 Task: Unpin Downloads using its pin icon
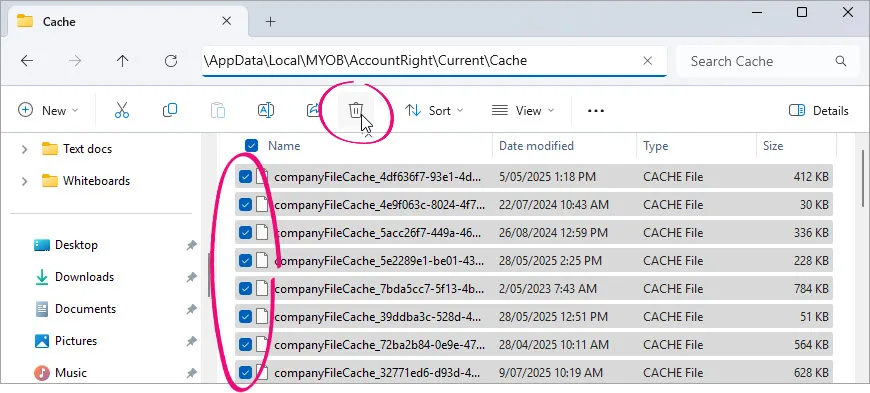click(191, 277)
